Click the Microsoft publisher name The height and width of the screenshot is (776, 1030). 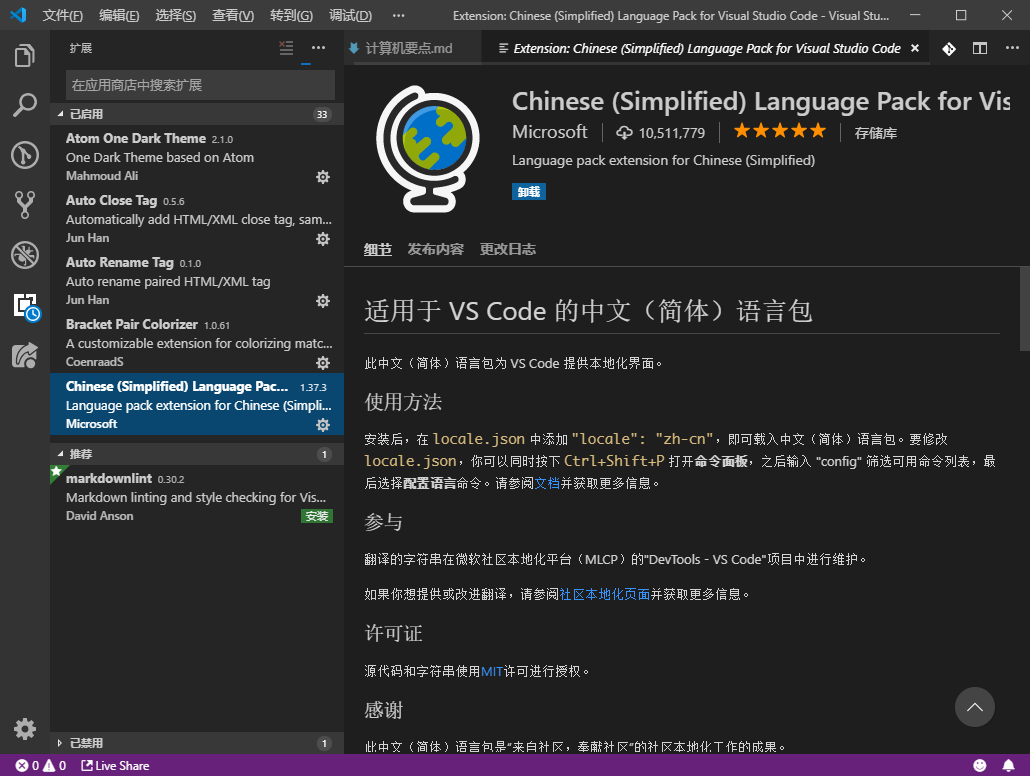click(550, 132)
